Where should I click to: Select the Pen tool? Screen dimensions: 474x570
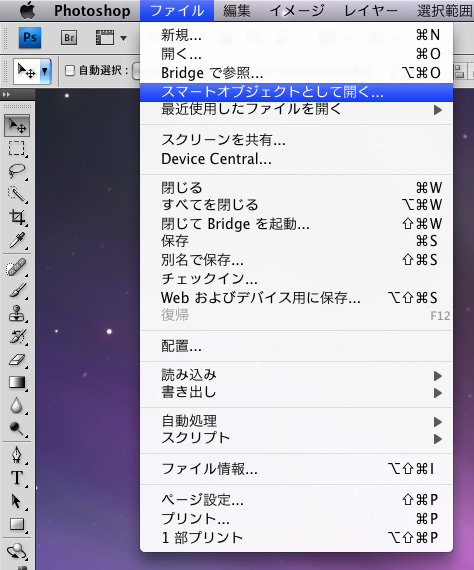(17, 454)
